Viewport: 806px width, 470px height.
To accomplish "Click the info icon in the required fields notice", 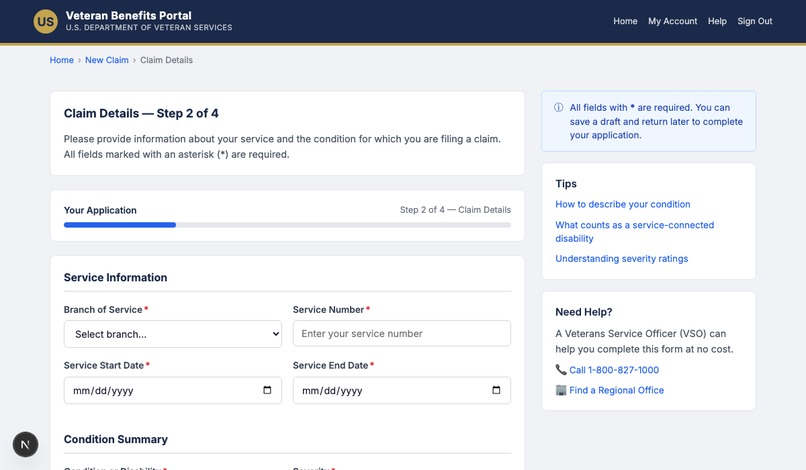I will (558, 107).
